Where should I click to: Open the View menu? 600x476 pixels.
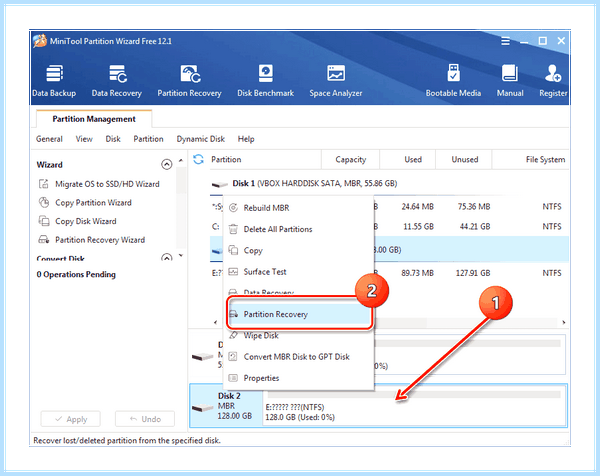pos(84,139)
